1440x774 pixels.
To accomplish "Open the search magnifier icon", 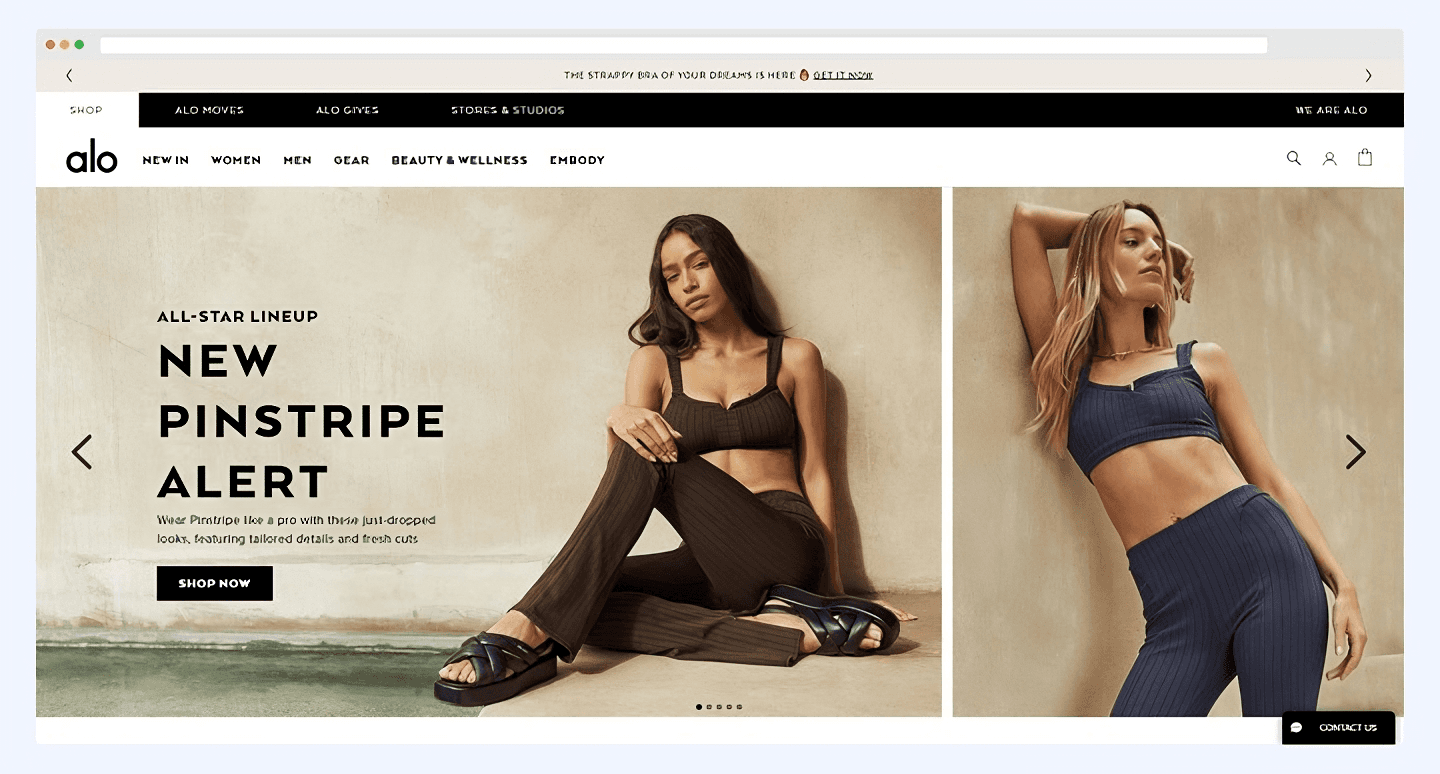I will [x=1293, y=158].
